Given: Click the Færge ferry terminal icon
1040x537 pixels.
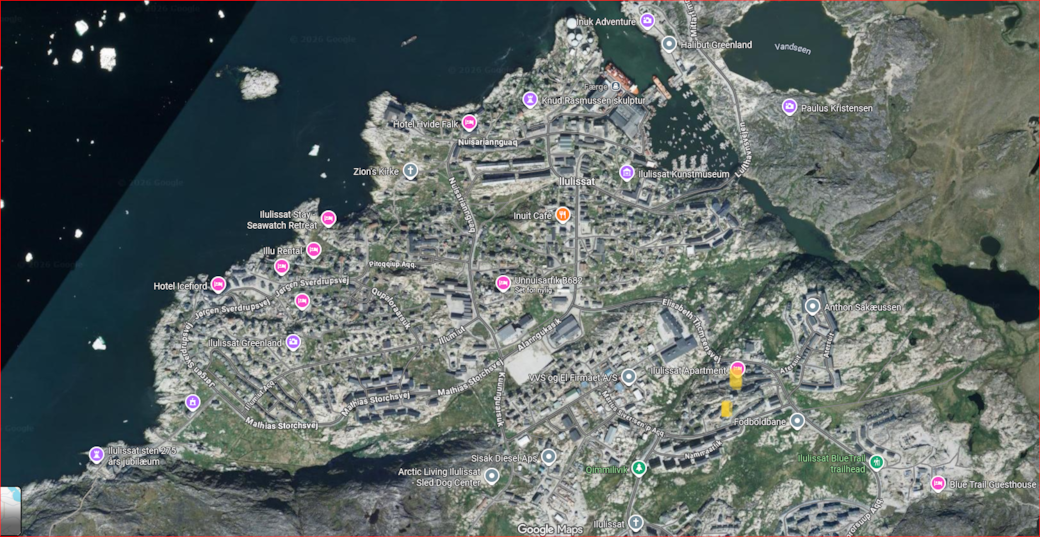Looking at the screenshot, I should point(616,86).
